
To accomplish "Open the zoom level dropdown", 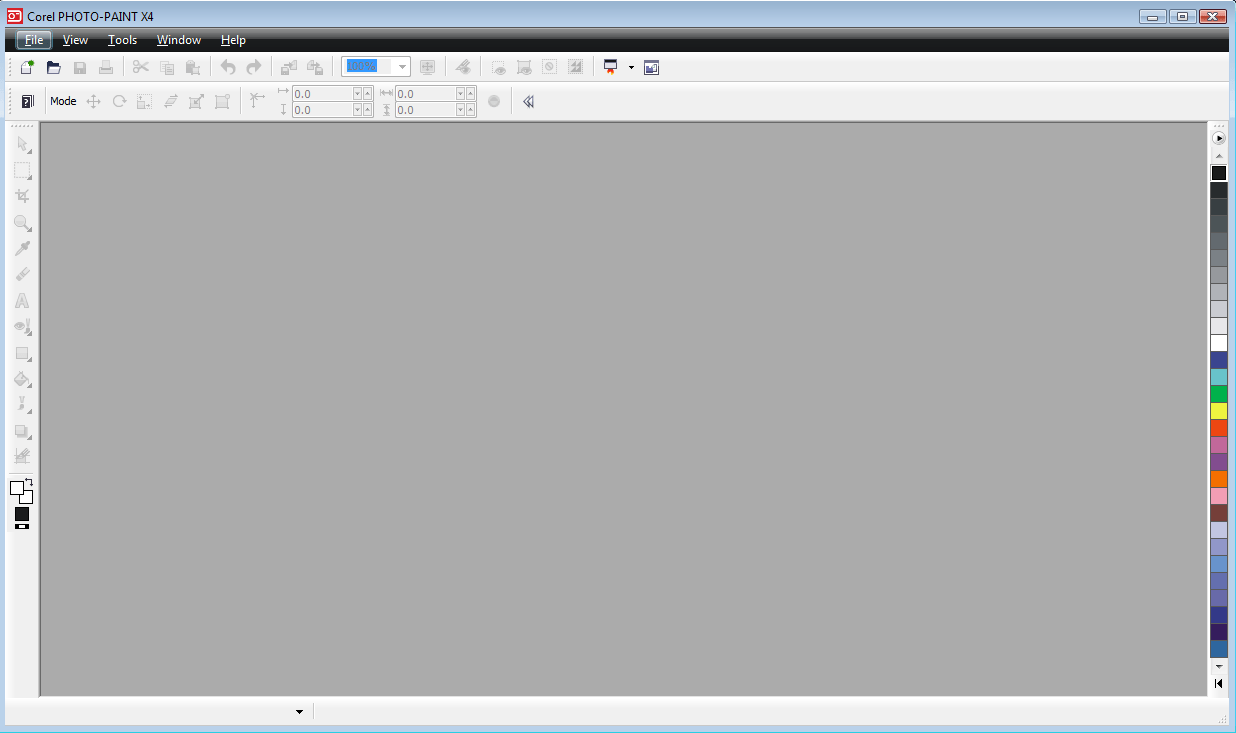I will (401, 67).
